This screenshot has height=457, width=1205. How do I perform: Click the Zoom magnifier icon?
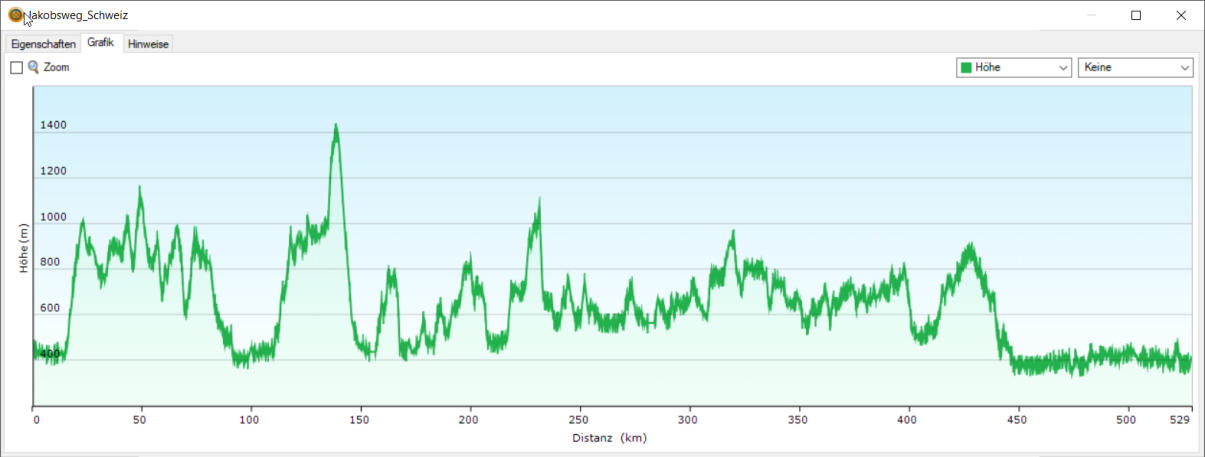pos(33,67)
